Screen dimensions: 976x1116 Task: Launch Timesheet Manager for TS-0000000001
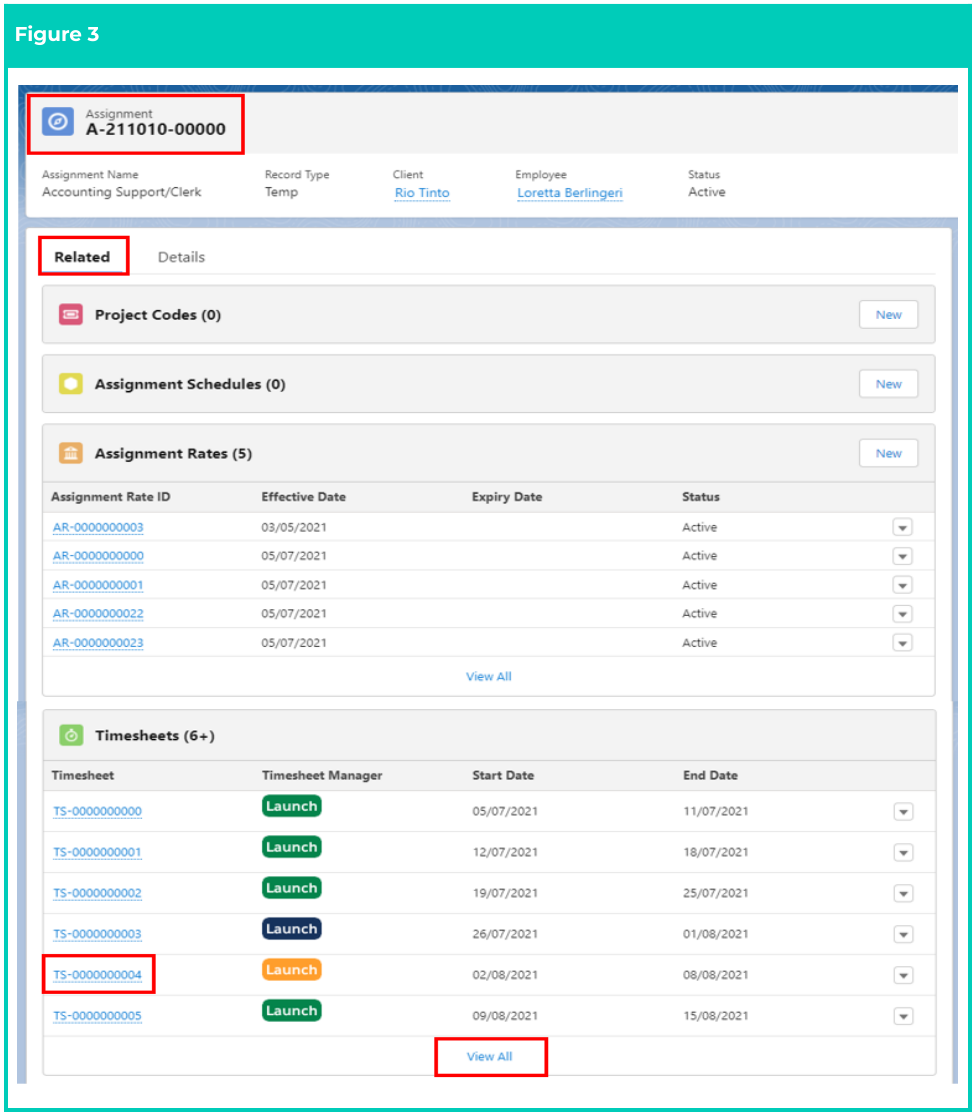click(x=292, y=847)
